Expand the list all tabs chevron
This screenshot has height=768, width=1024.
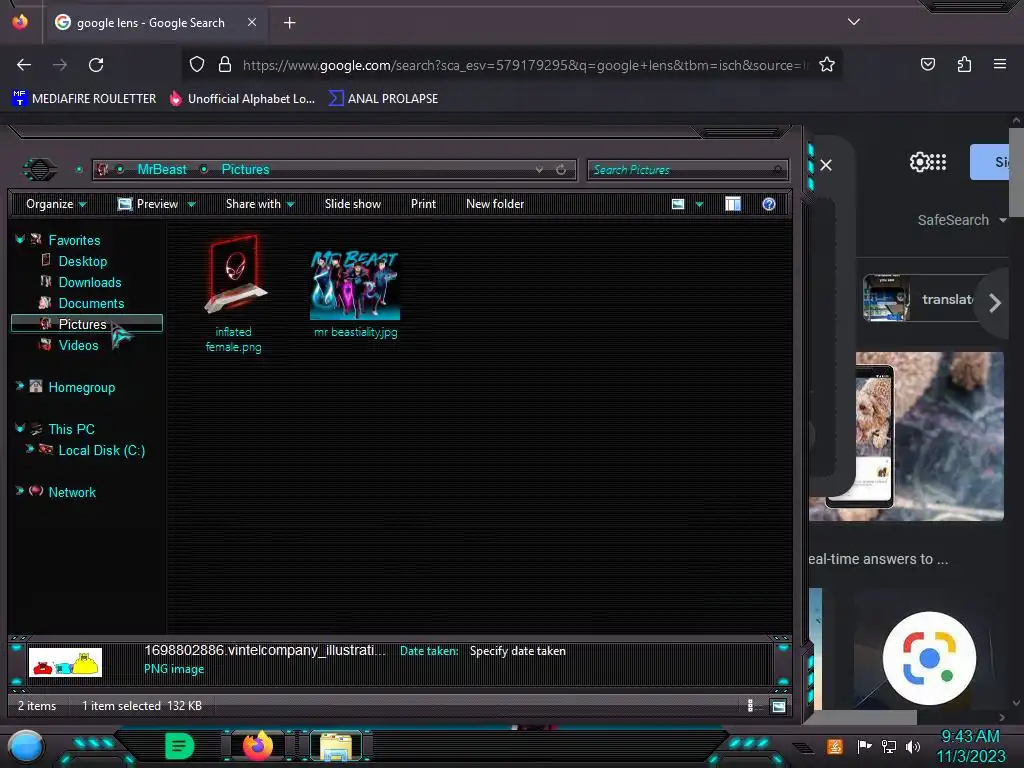tap(854, 22)
